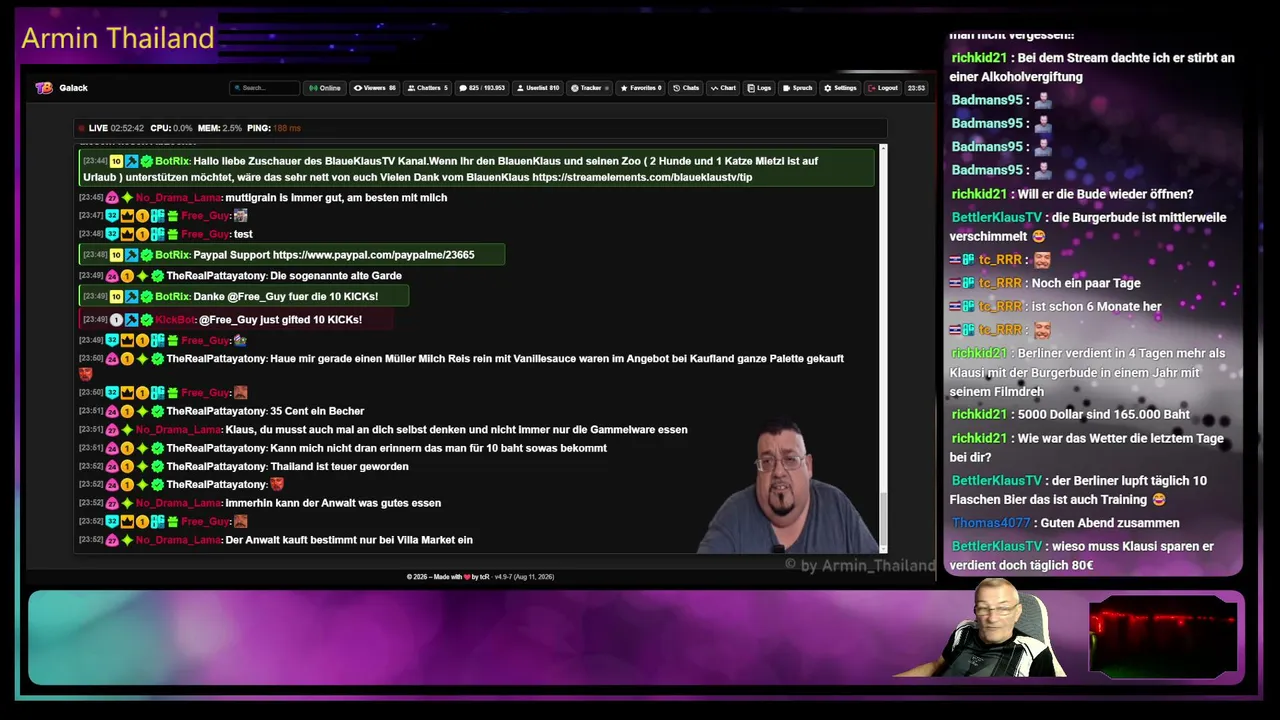
Task: Click level 32 badge on Free_Guy 'test' message
Action: 112,234
